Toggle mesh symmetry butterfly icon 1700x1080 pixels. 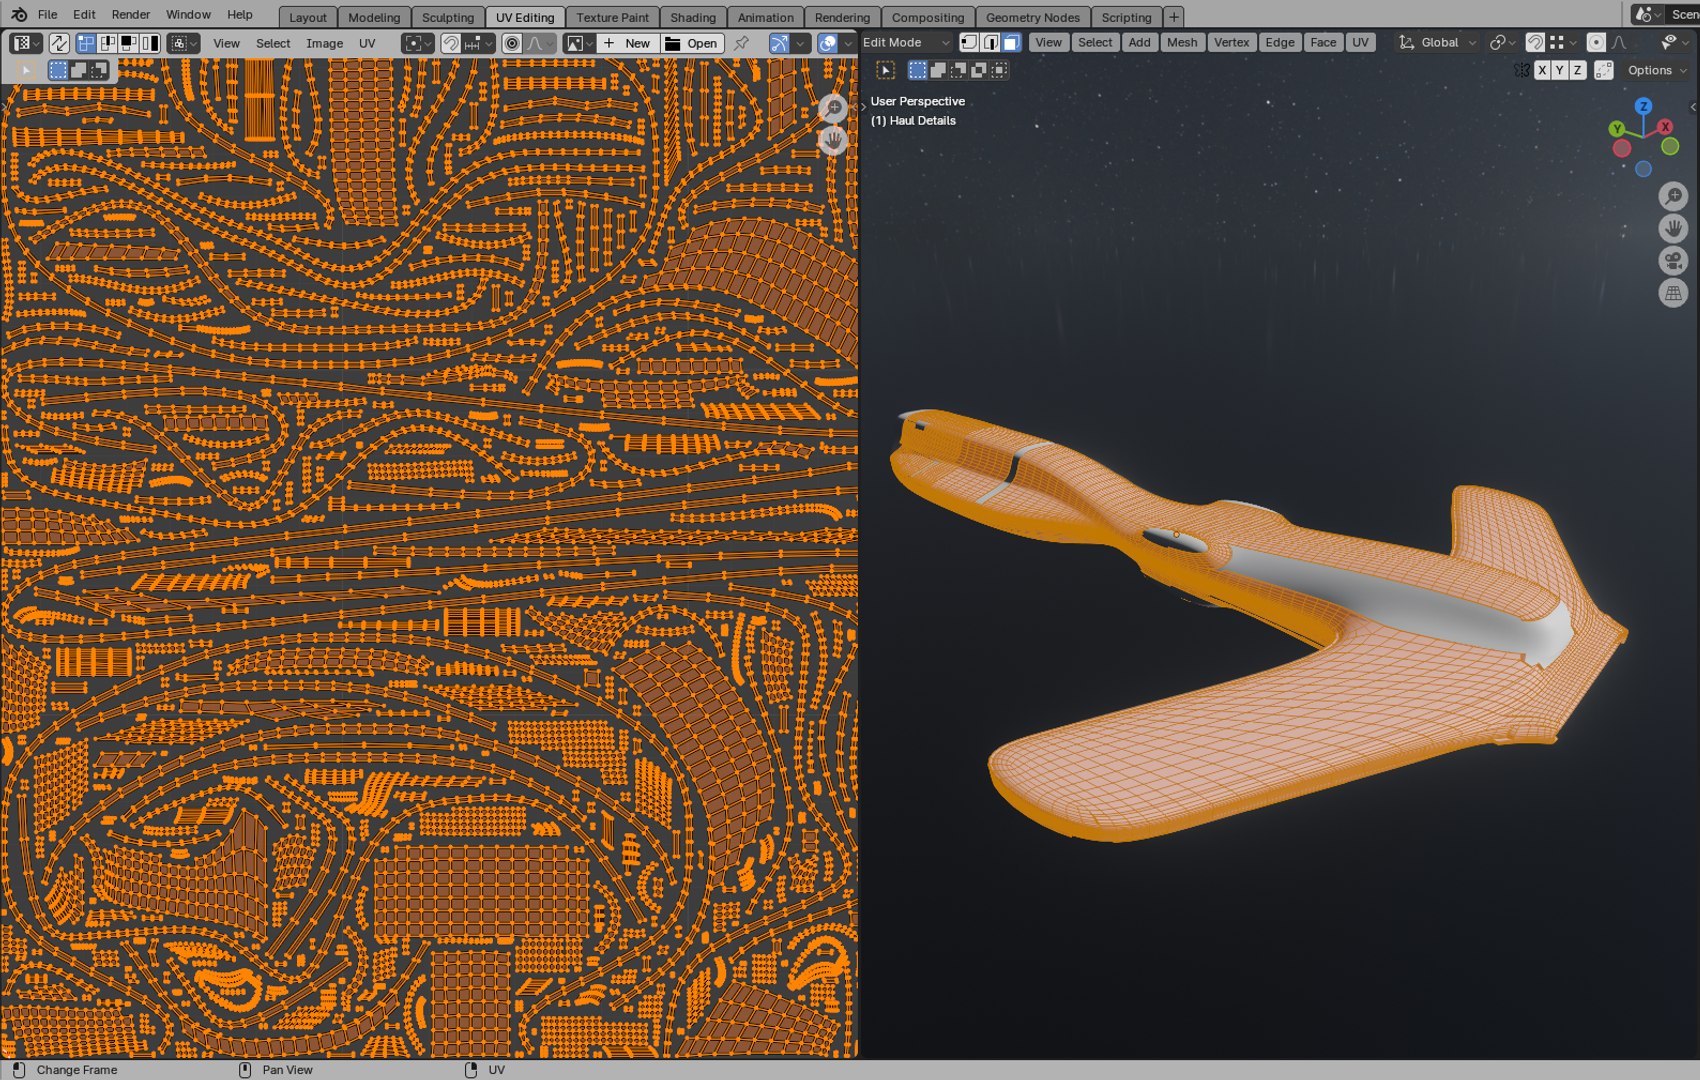pos(1521,70)
